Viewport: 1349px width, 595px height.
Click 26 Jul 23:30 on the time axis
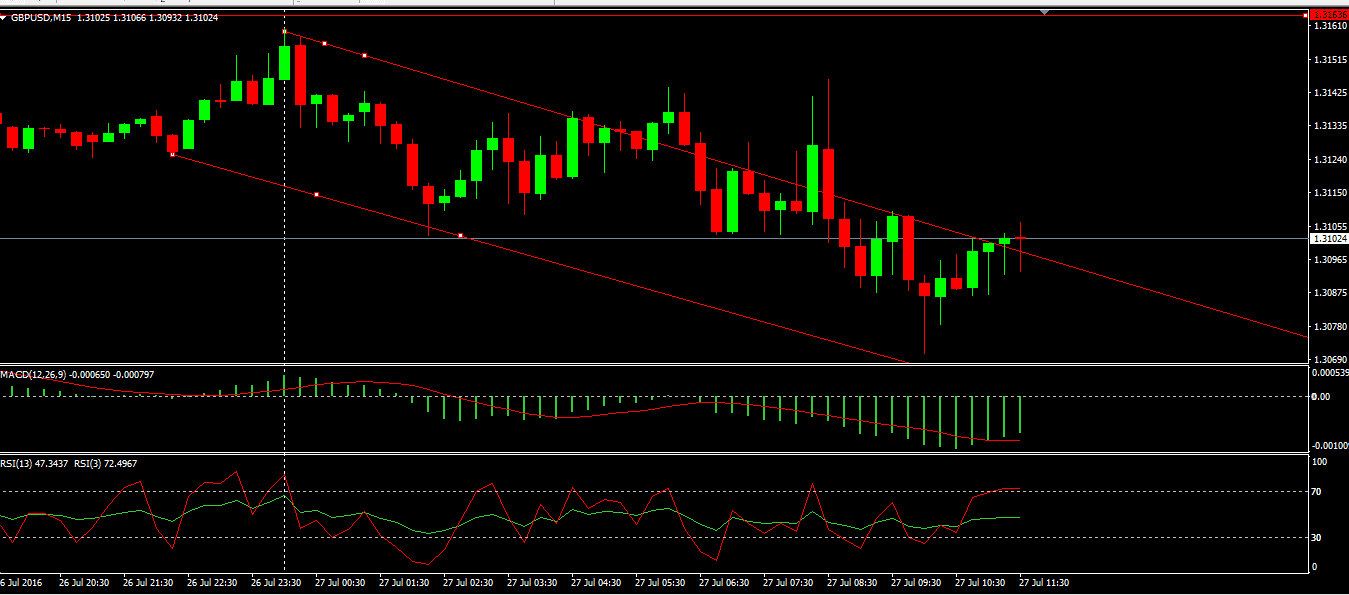click(x=276, y=582)
